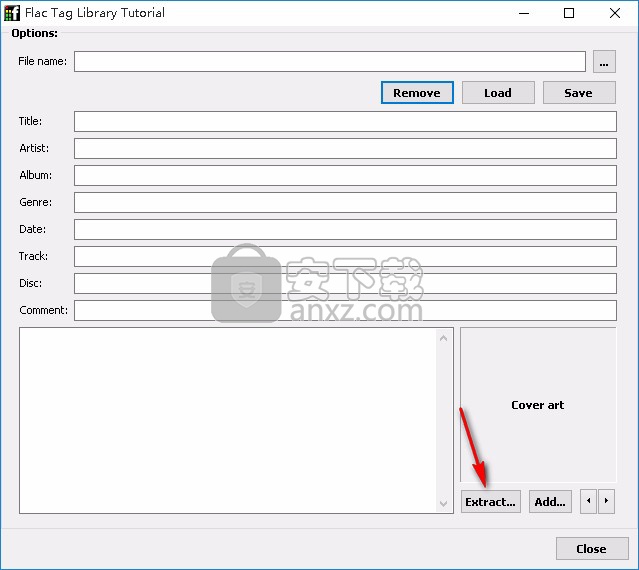Maximize the Flac Tag Library Tutorial window
This screenshot has height=570, width=639.
(x=569, y=13)
